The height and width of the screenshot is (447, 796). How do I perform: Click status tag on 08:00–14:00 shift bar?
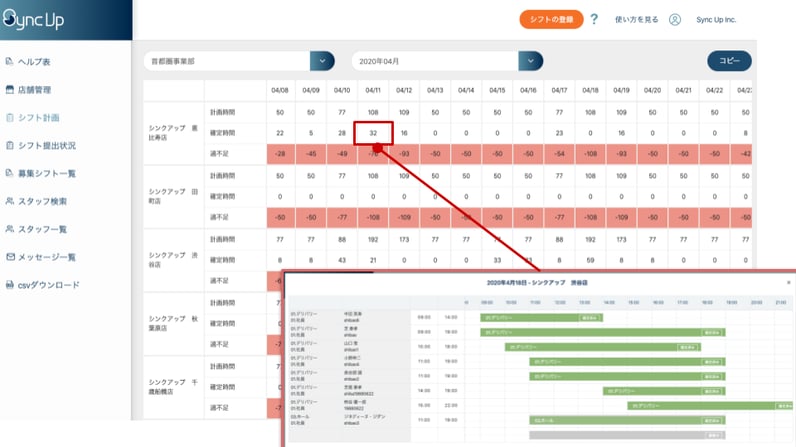[x=590, y=318]
